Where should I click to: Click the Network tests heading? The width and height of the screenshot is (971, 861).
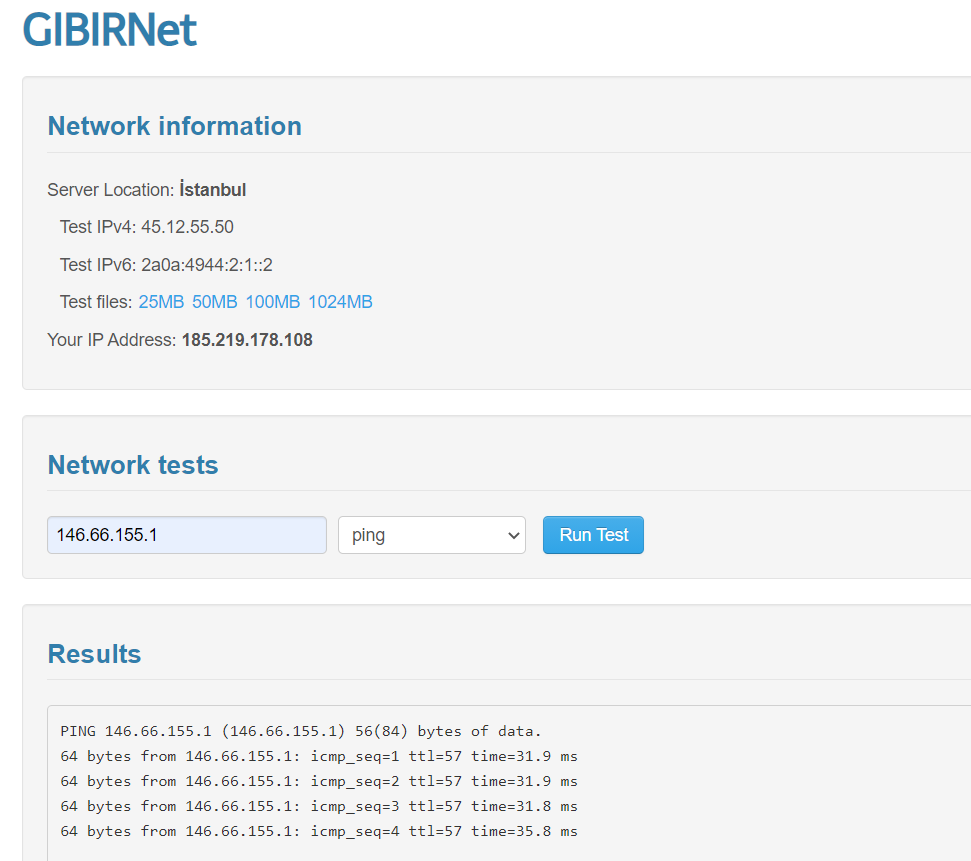(x=133, y=465)
